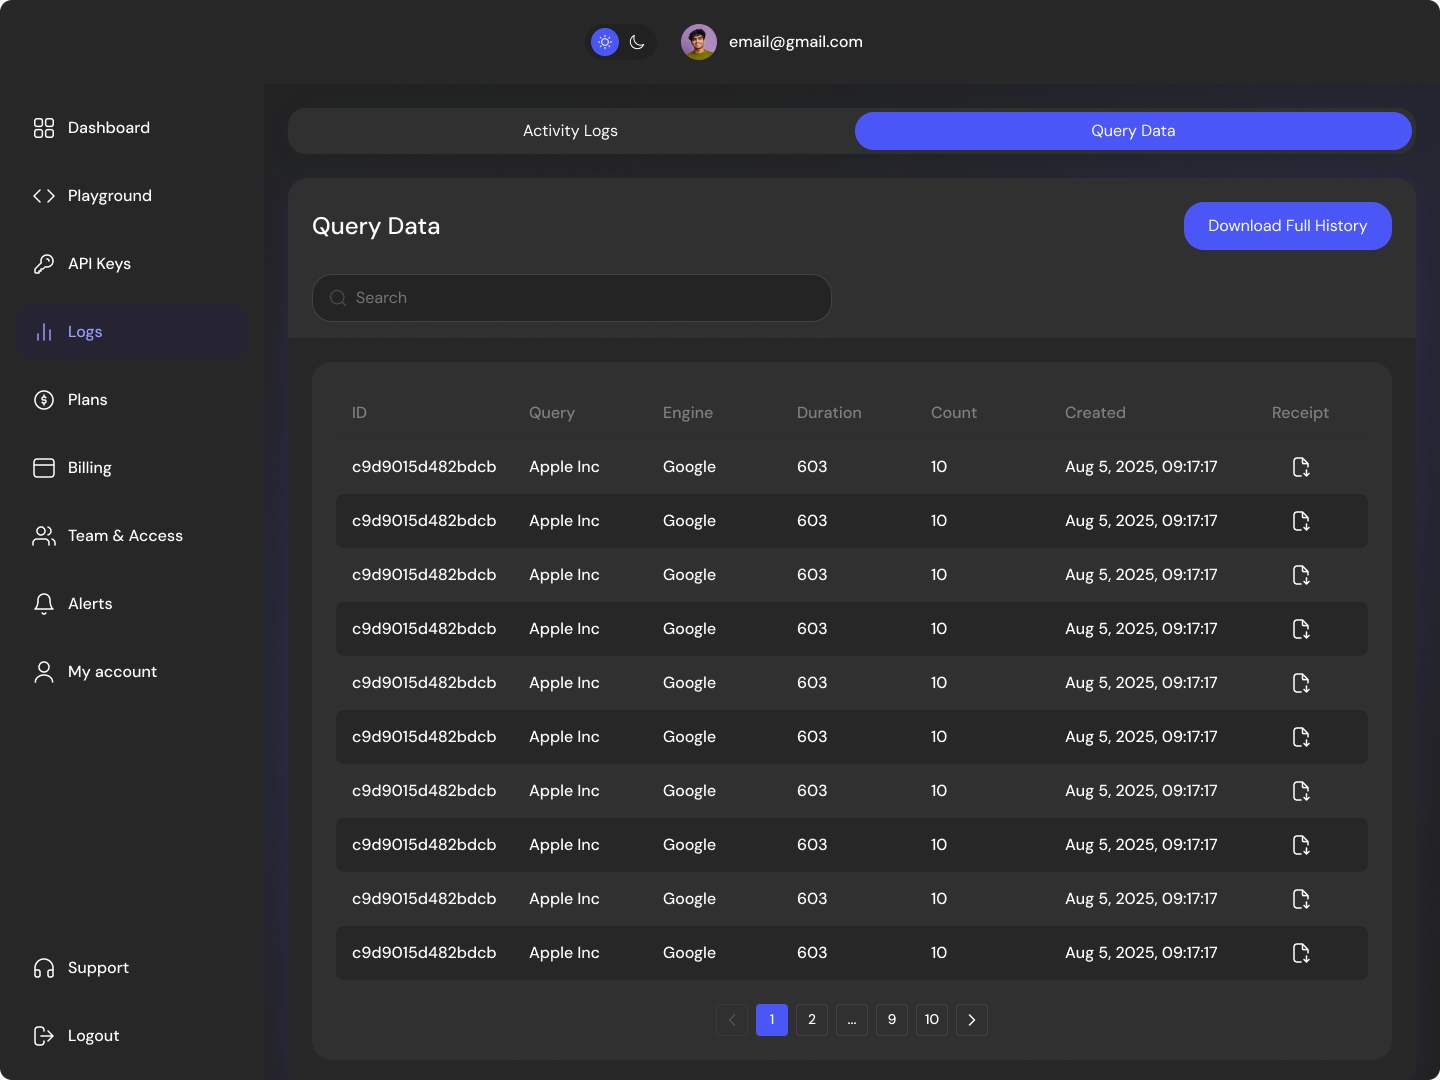
Task: Select the Query Data tab
Action: [1132, 131]
